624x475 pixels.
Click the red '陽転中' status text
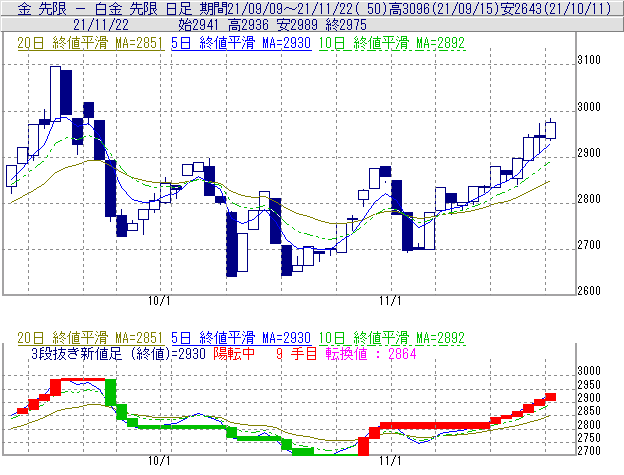point(234,353)
